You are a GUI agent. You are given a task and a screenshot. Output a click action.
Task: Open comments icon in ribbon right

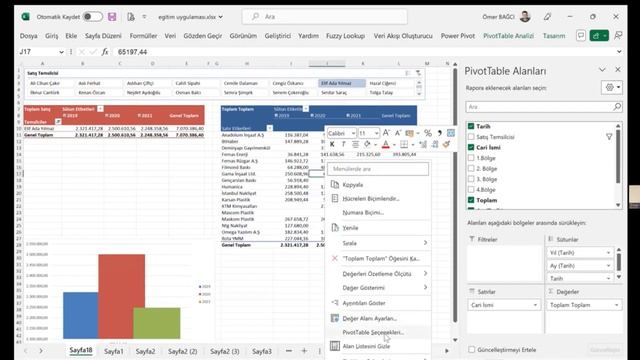[580, 36]
